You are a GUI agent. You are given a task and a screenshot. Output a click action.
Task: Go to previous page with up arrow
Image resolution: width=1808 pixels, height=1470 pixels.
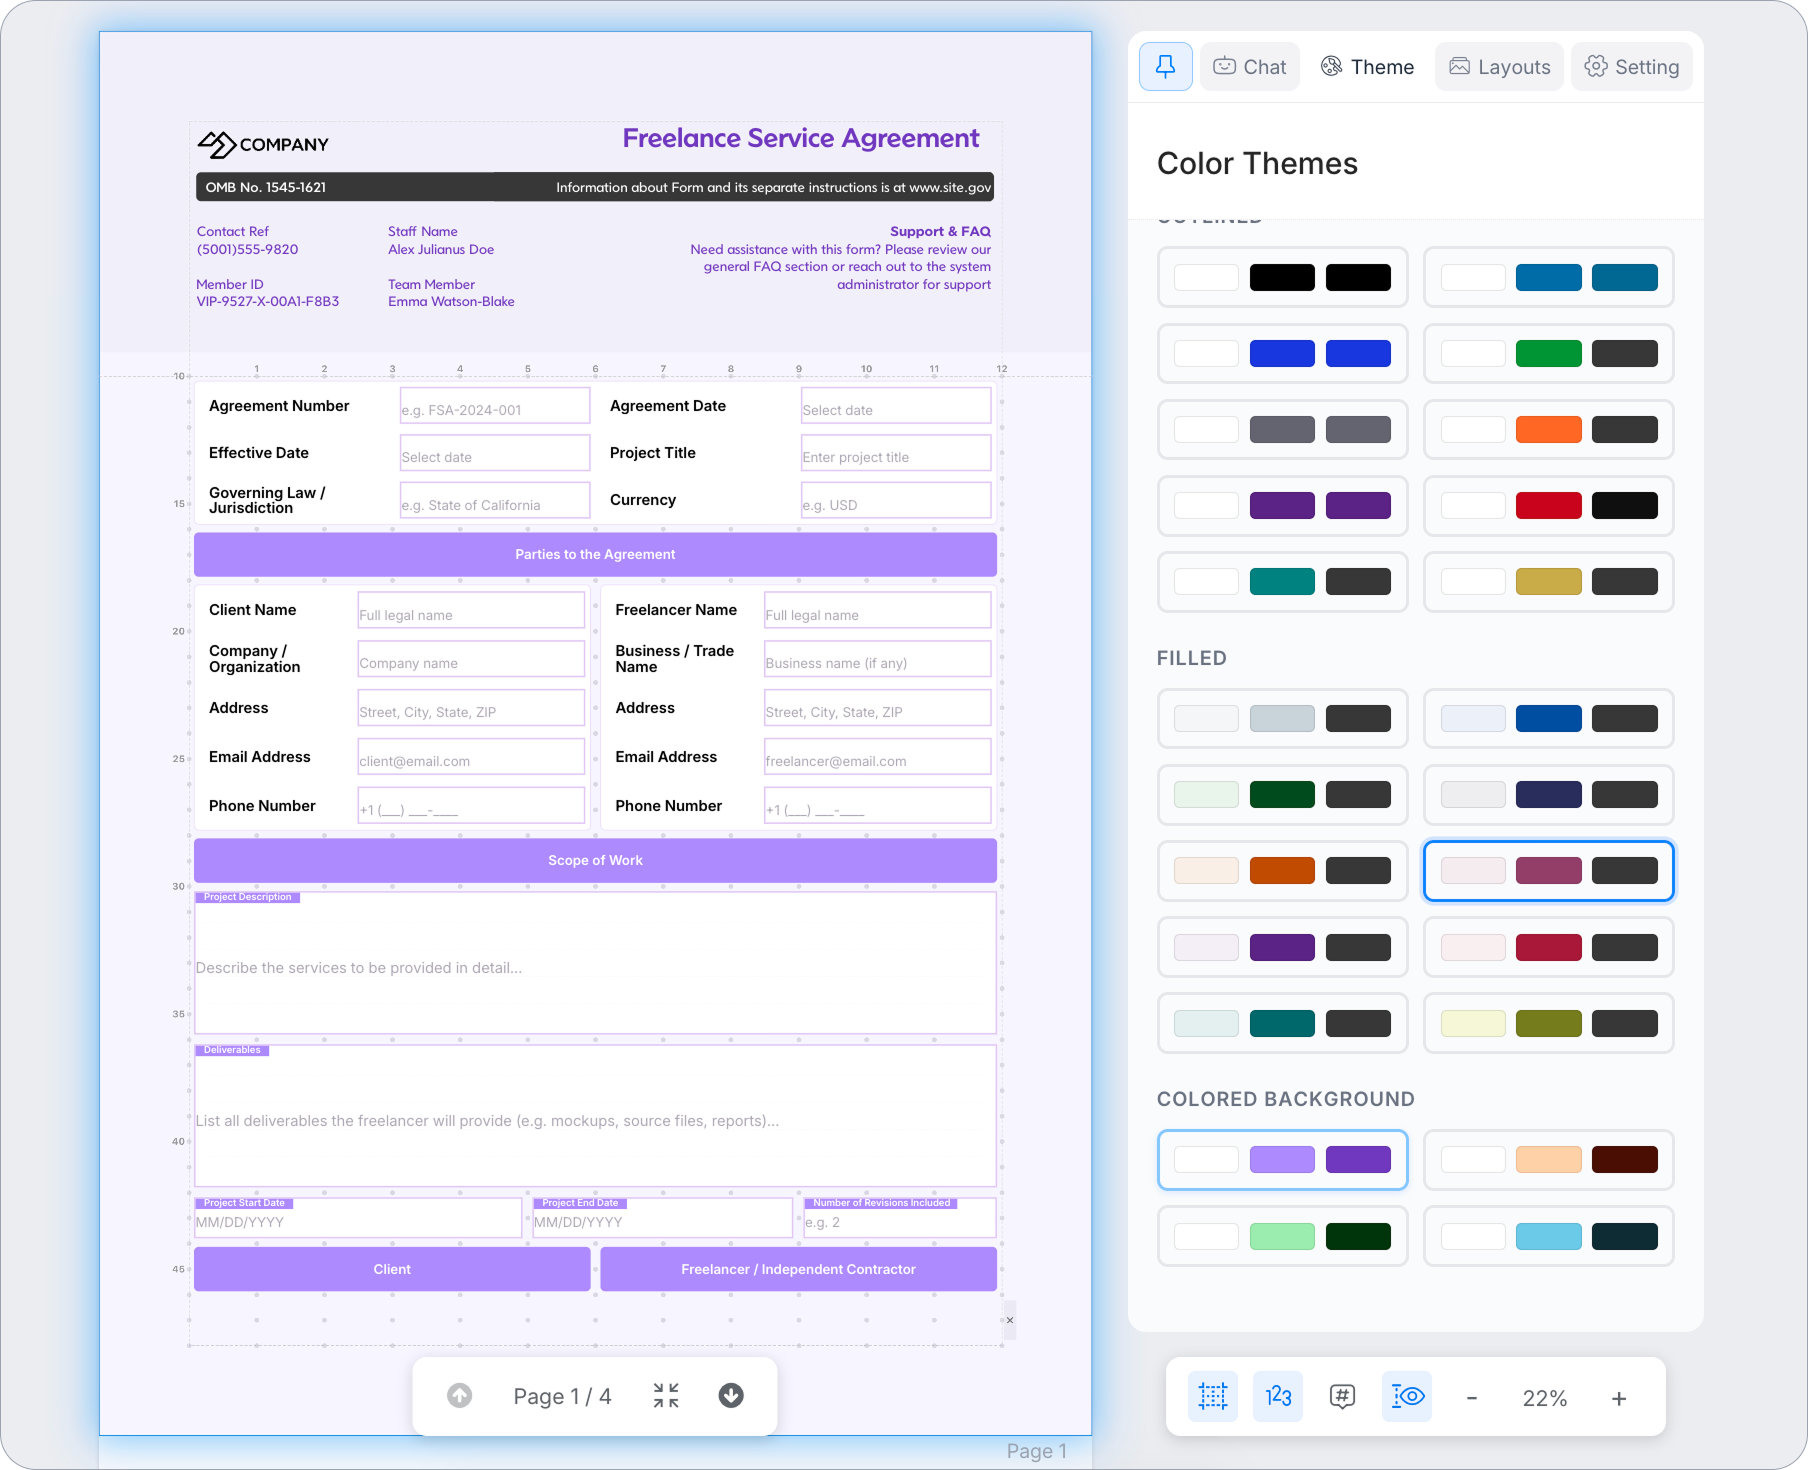click(460, 1396)
